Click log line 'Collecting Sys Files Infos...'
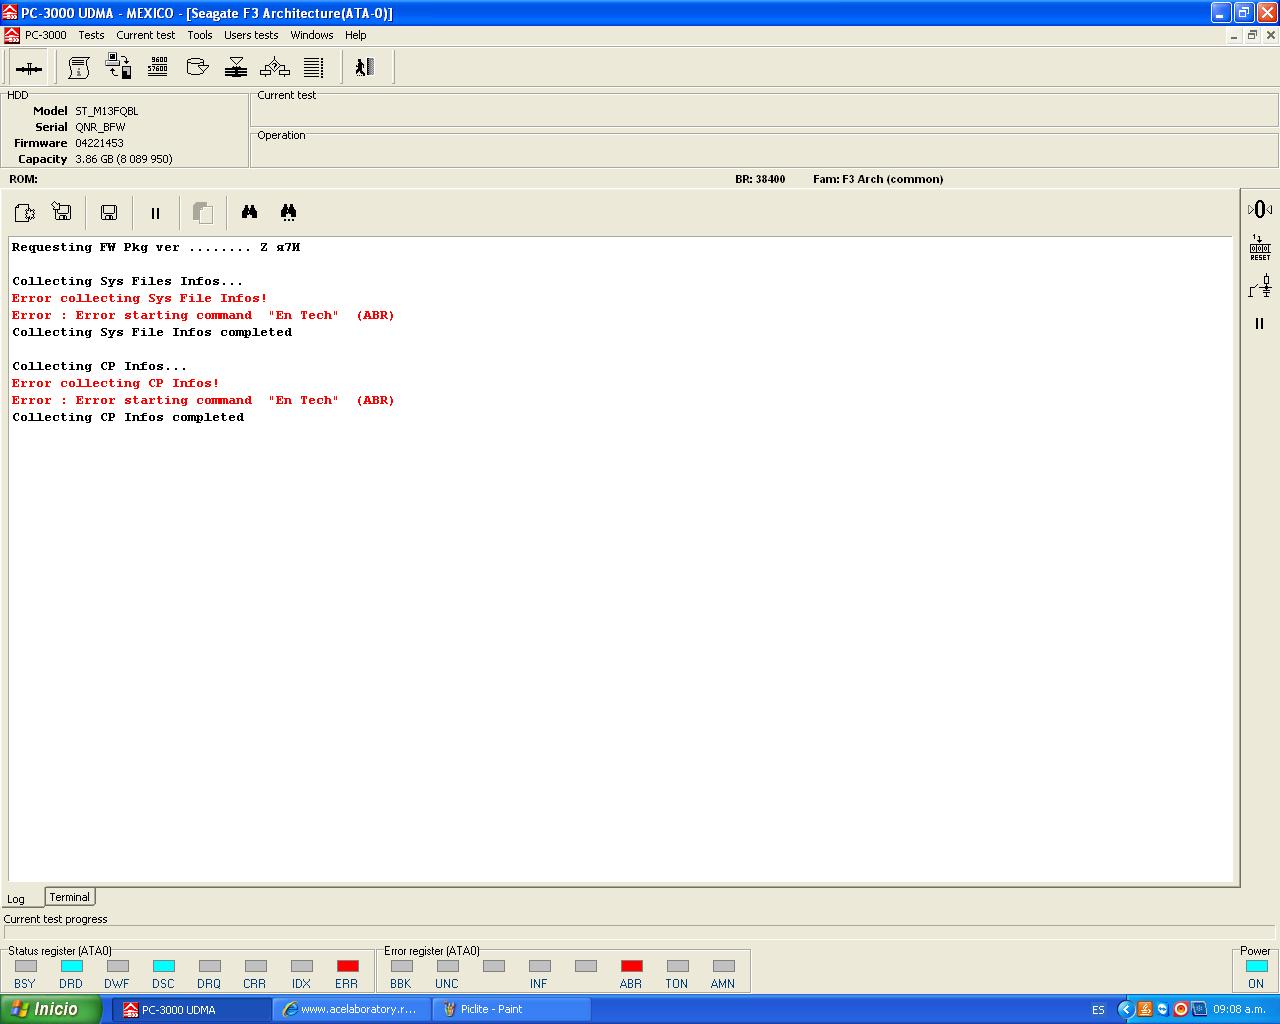The width and height of the screenshot is (1280, 1024). tap(127, 281)
